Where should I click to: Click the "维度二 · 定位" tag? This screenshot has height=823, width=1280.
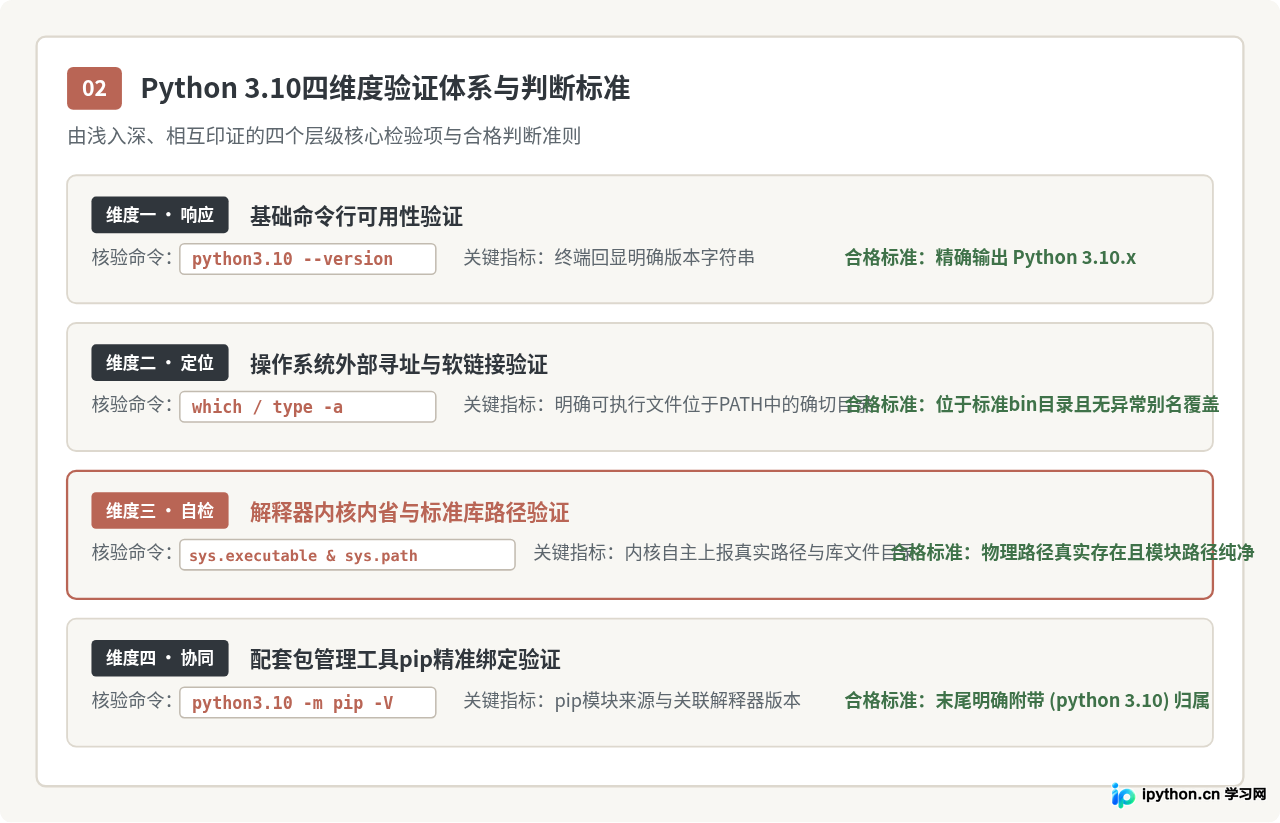(160, 363)
